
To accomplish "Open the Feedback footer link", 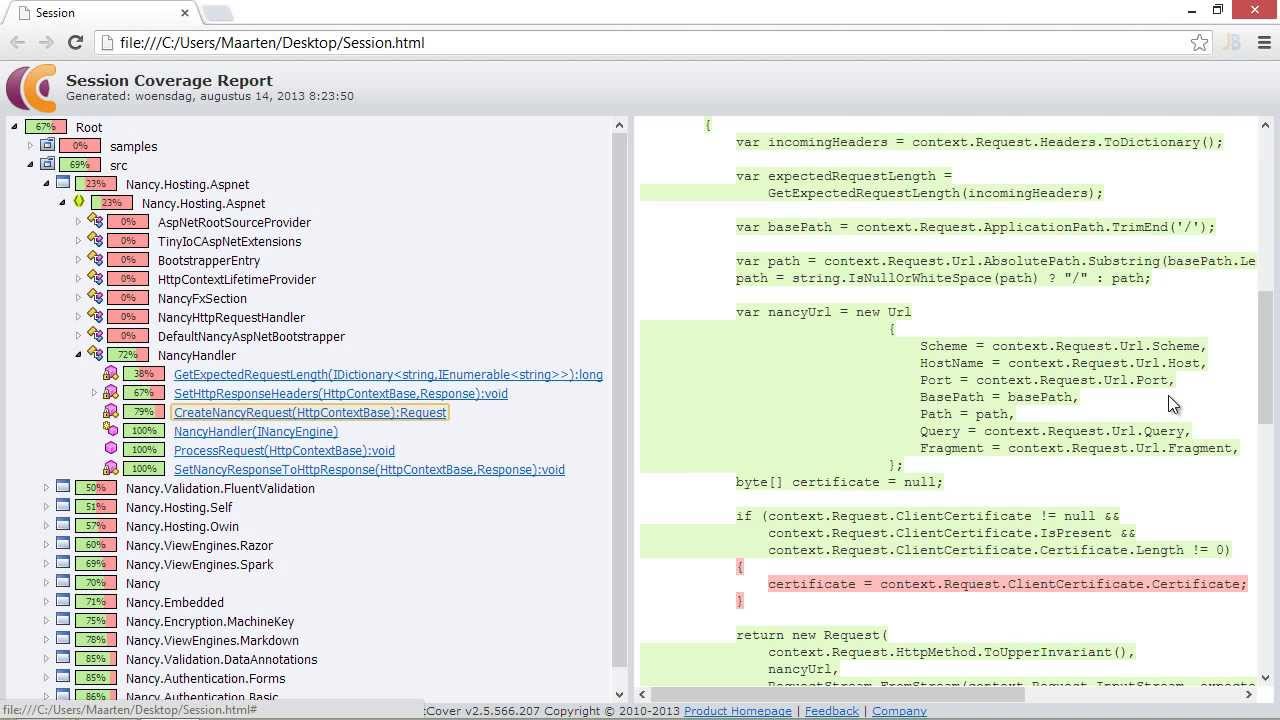I will [x=832, y=711].
